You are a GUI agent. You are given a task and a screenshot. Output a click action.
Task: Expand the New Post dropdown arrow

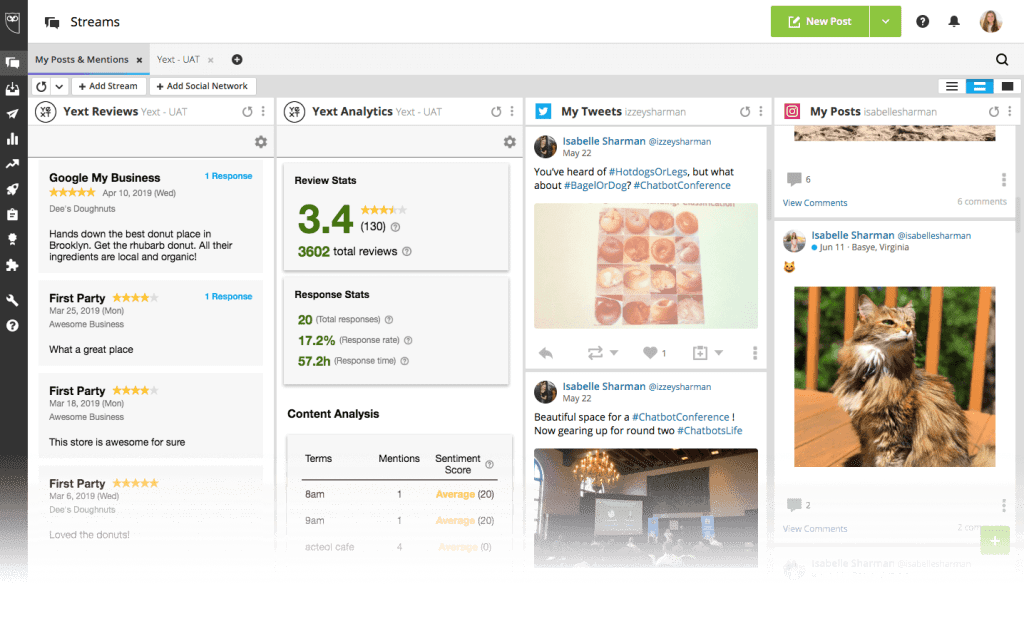[x=885, y=21]
